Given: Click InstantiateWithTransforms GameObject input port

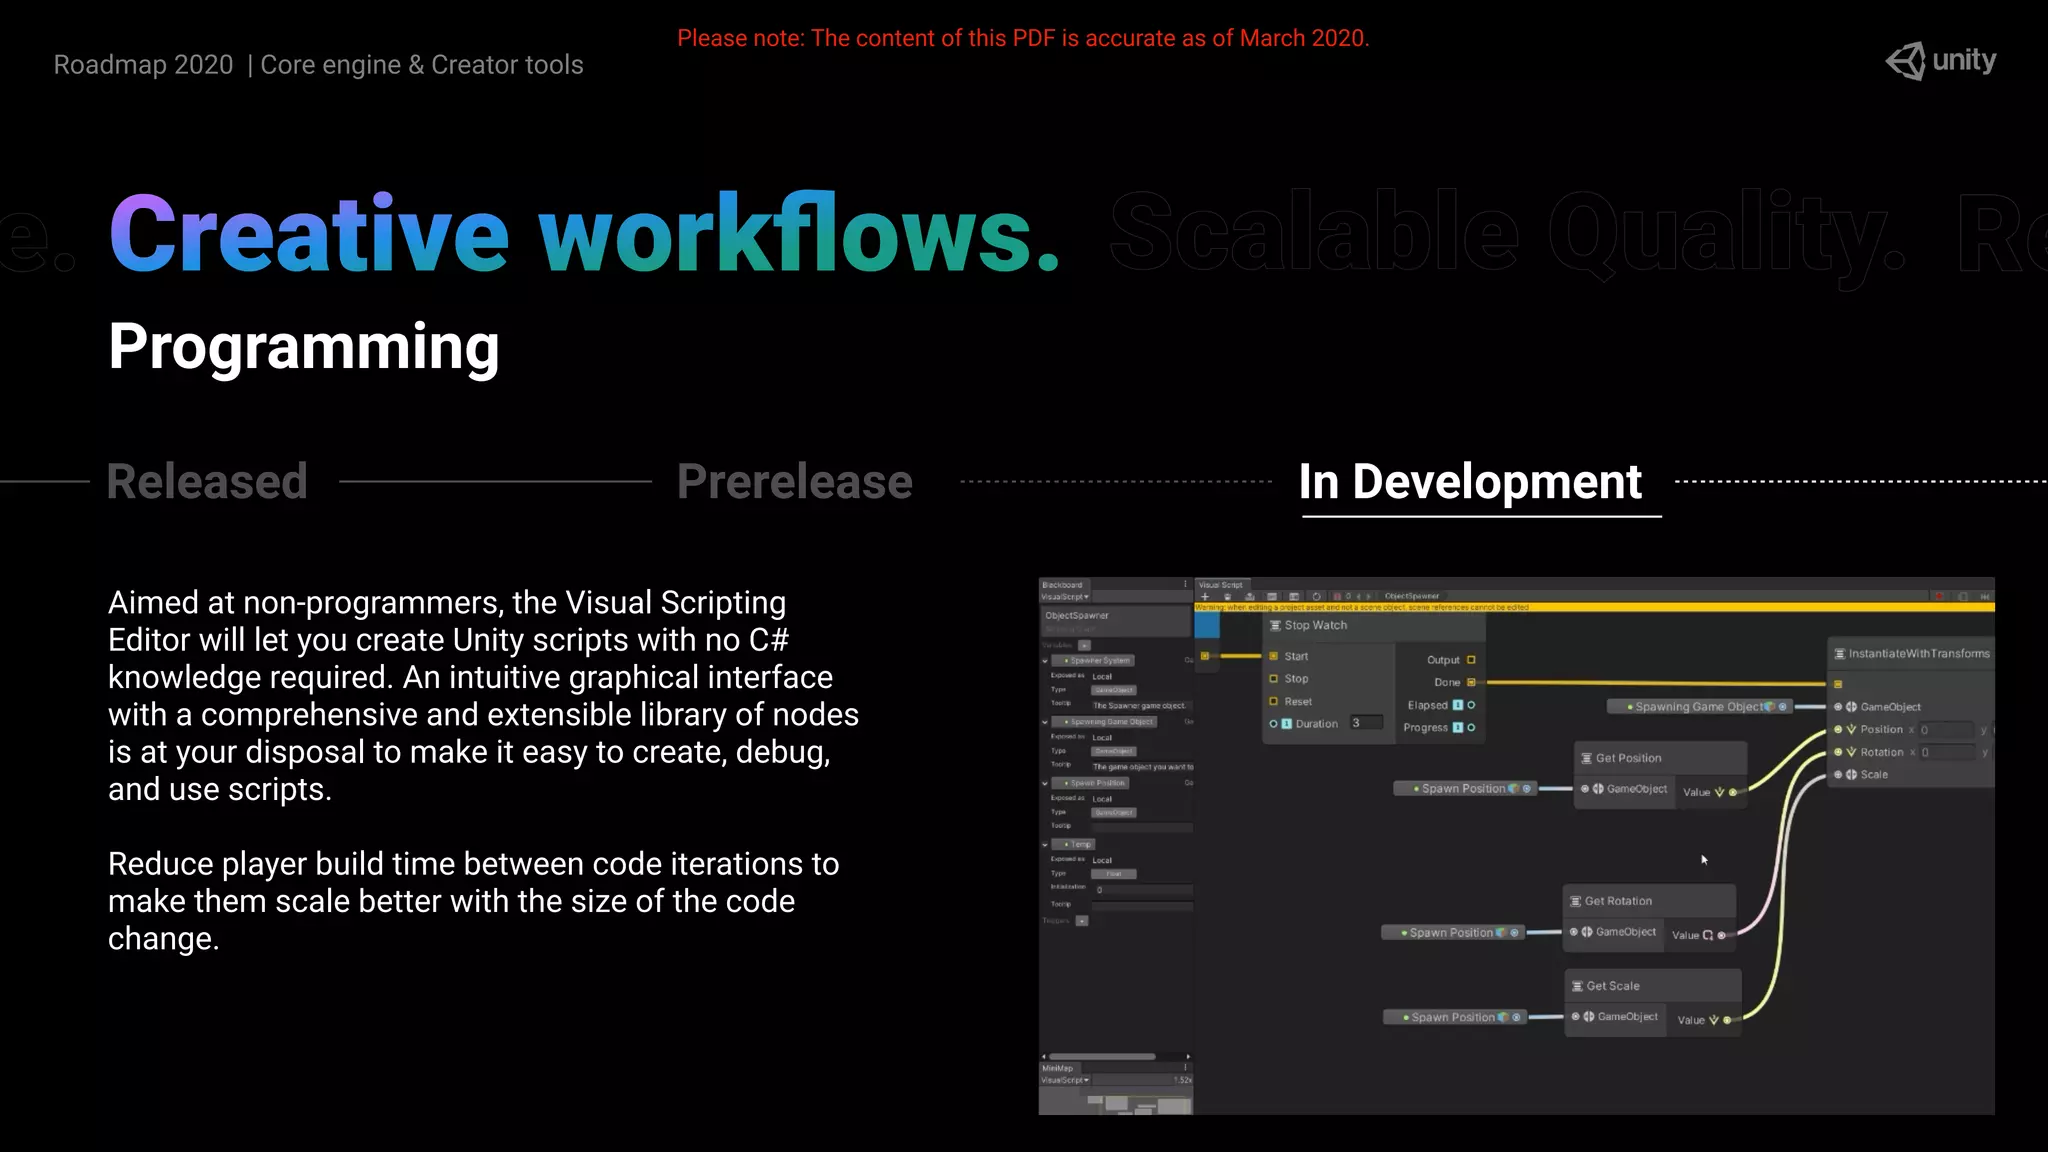Looking at the screenshot, I should 1838,707.
